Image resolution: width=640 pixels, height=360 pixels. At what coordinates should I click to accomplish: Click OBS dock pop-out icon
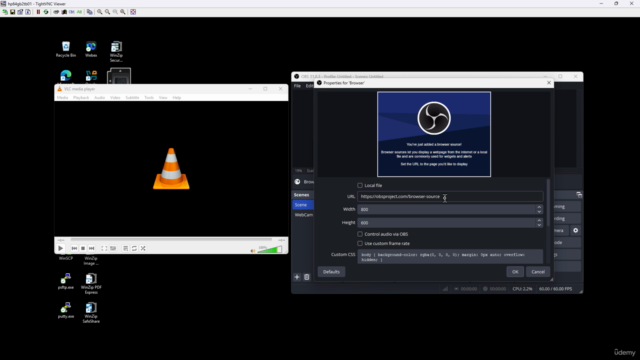[579, 195]
